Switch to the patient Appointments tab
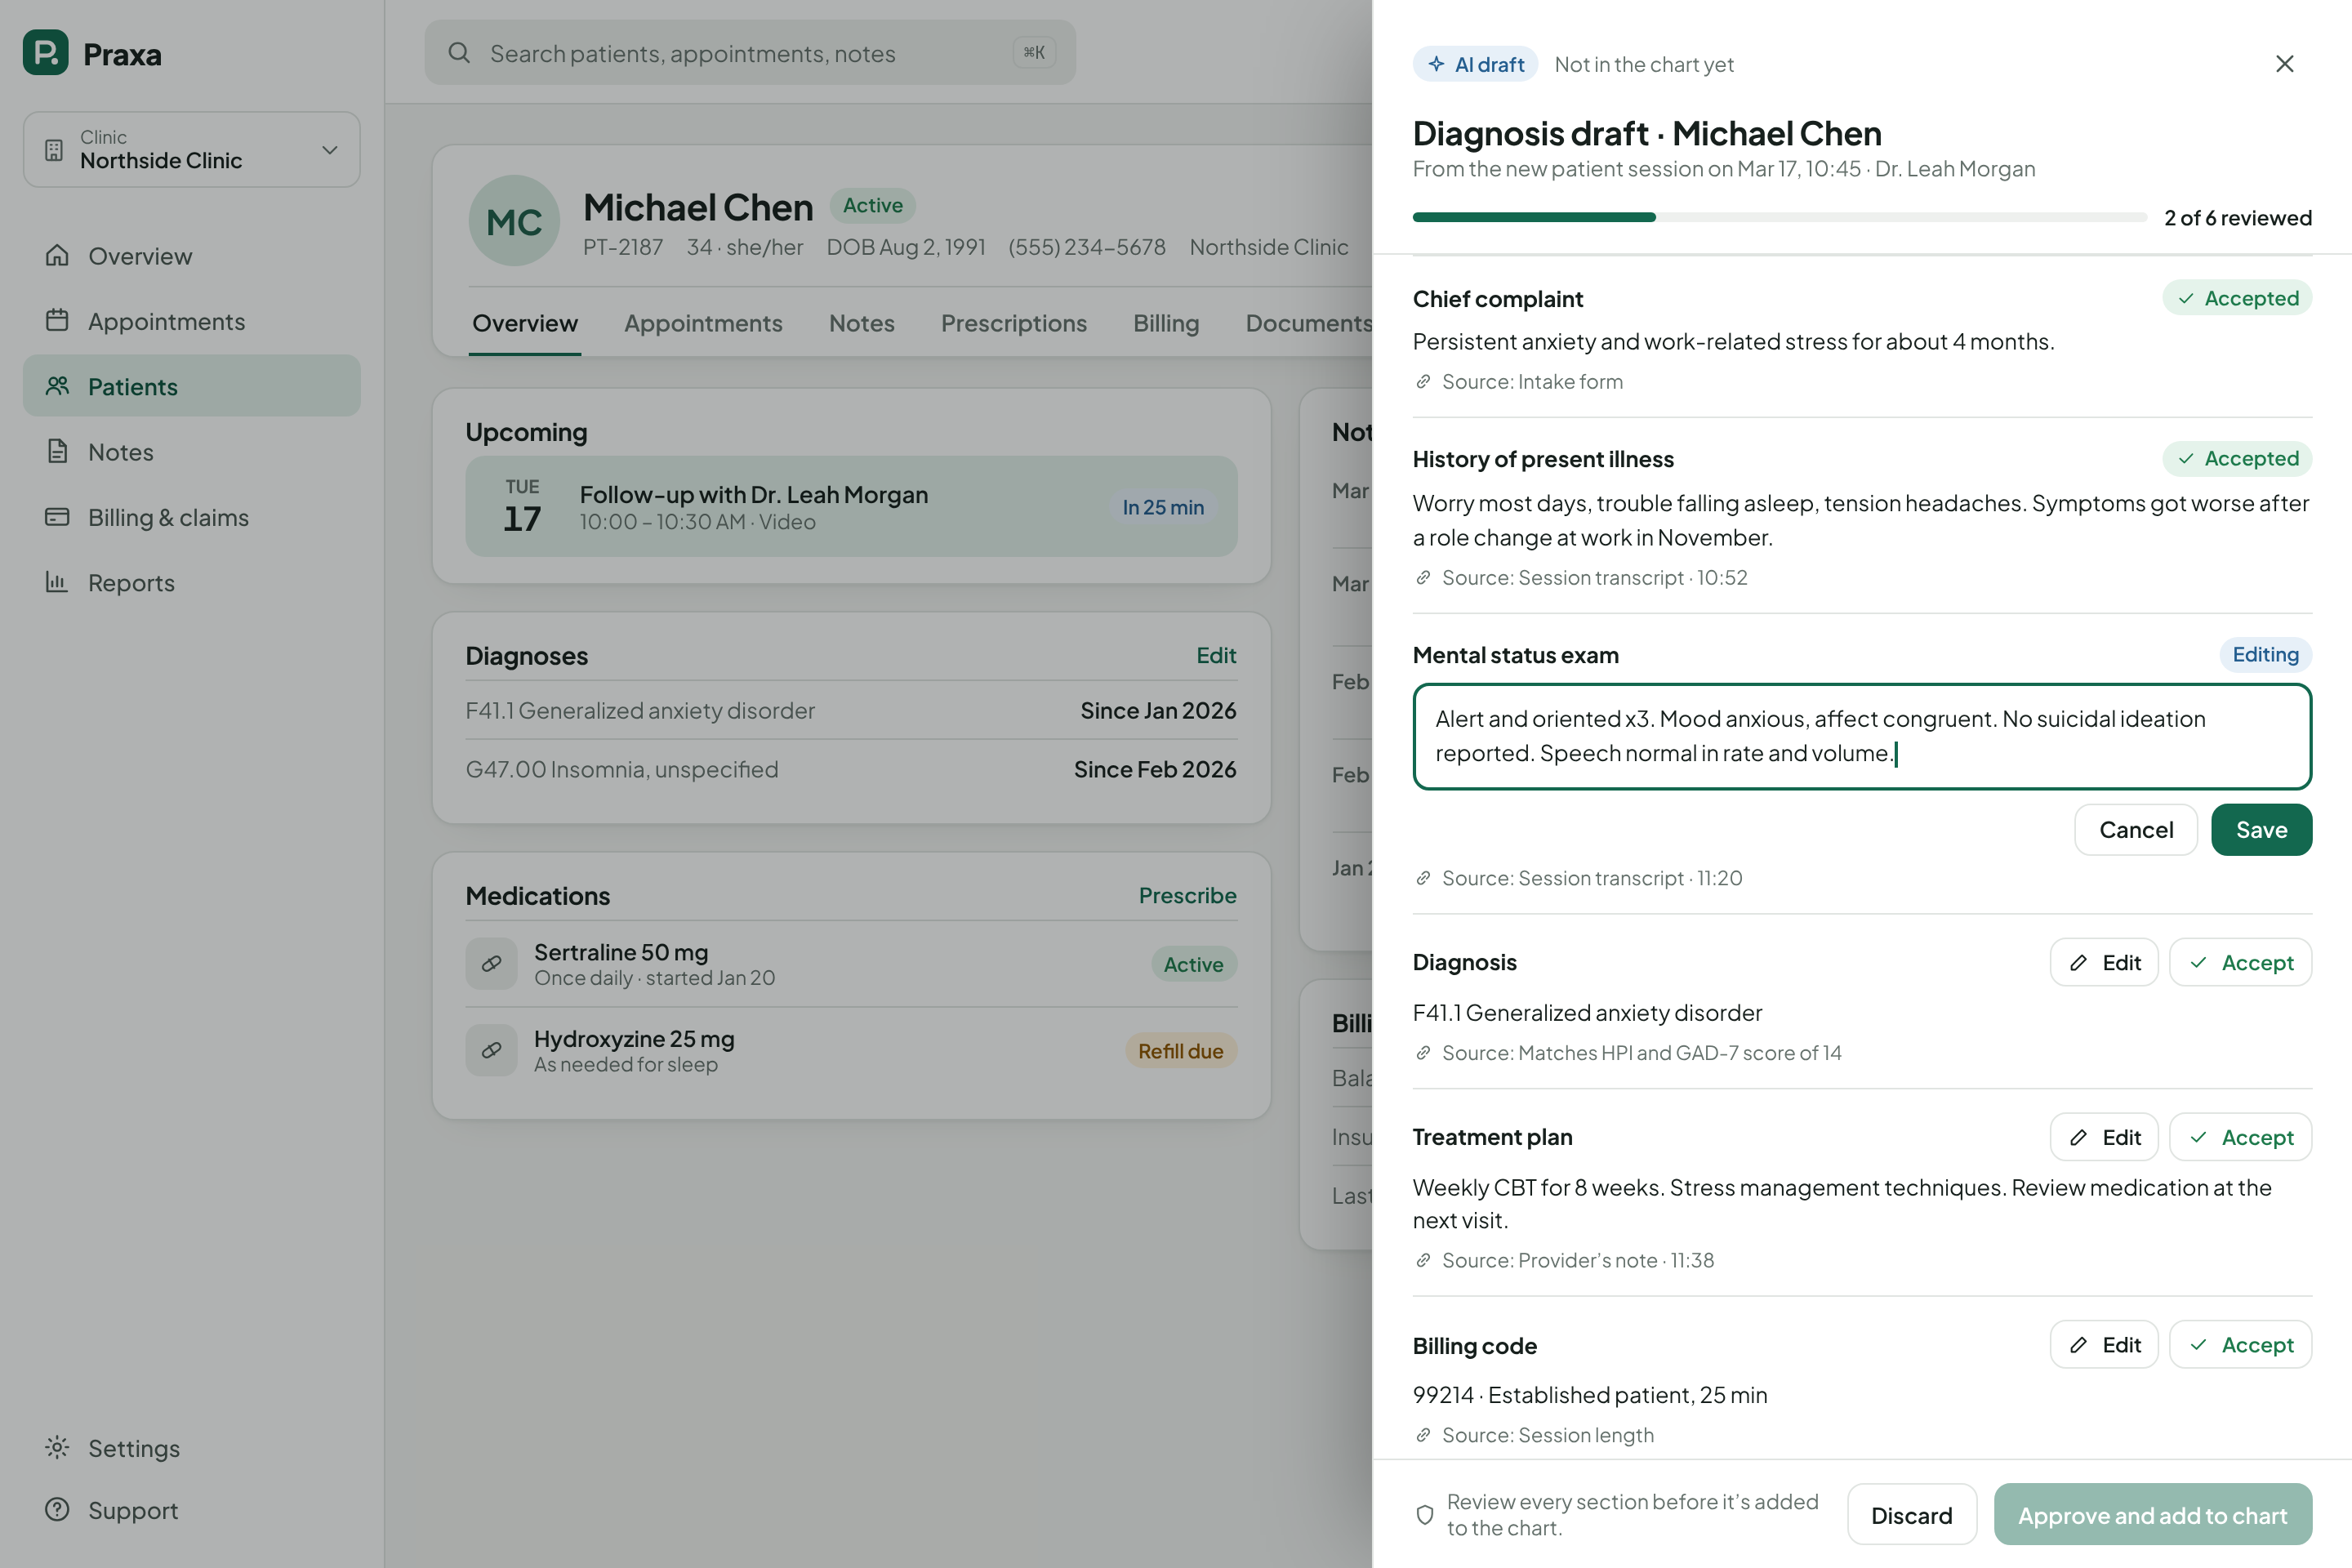Image resolution: width=2352 pixels, height=1568 pixels. (703, 323)
